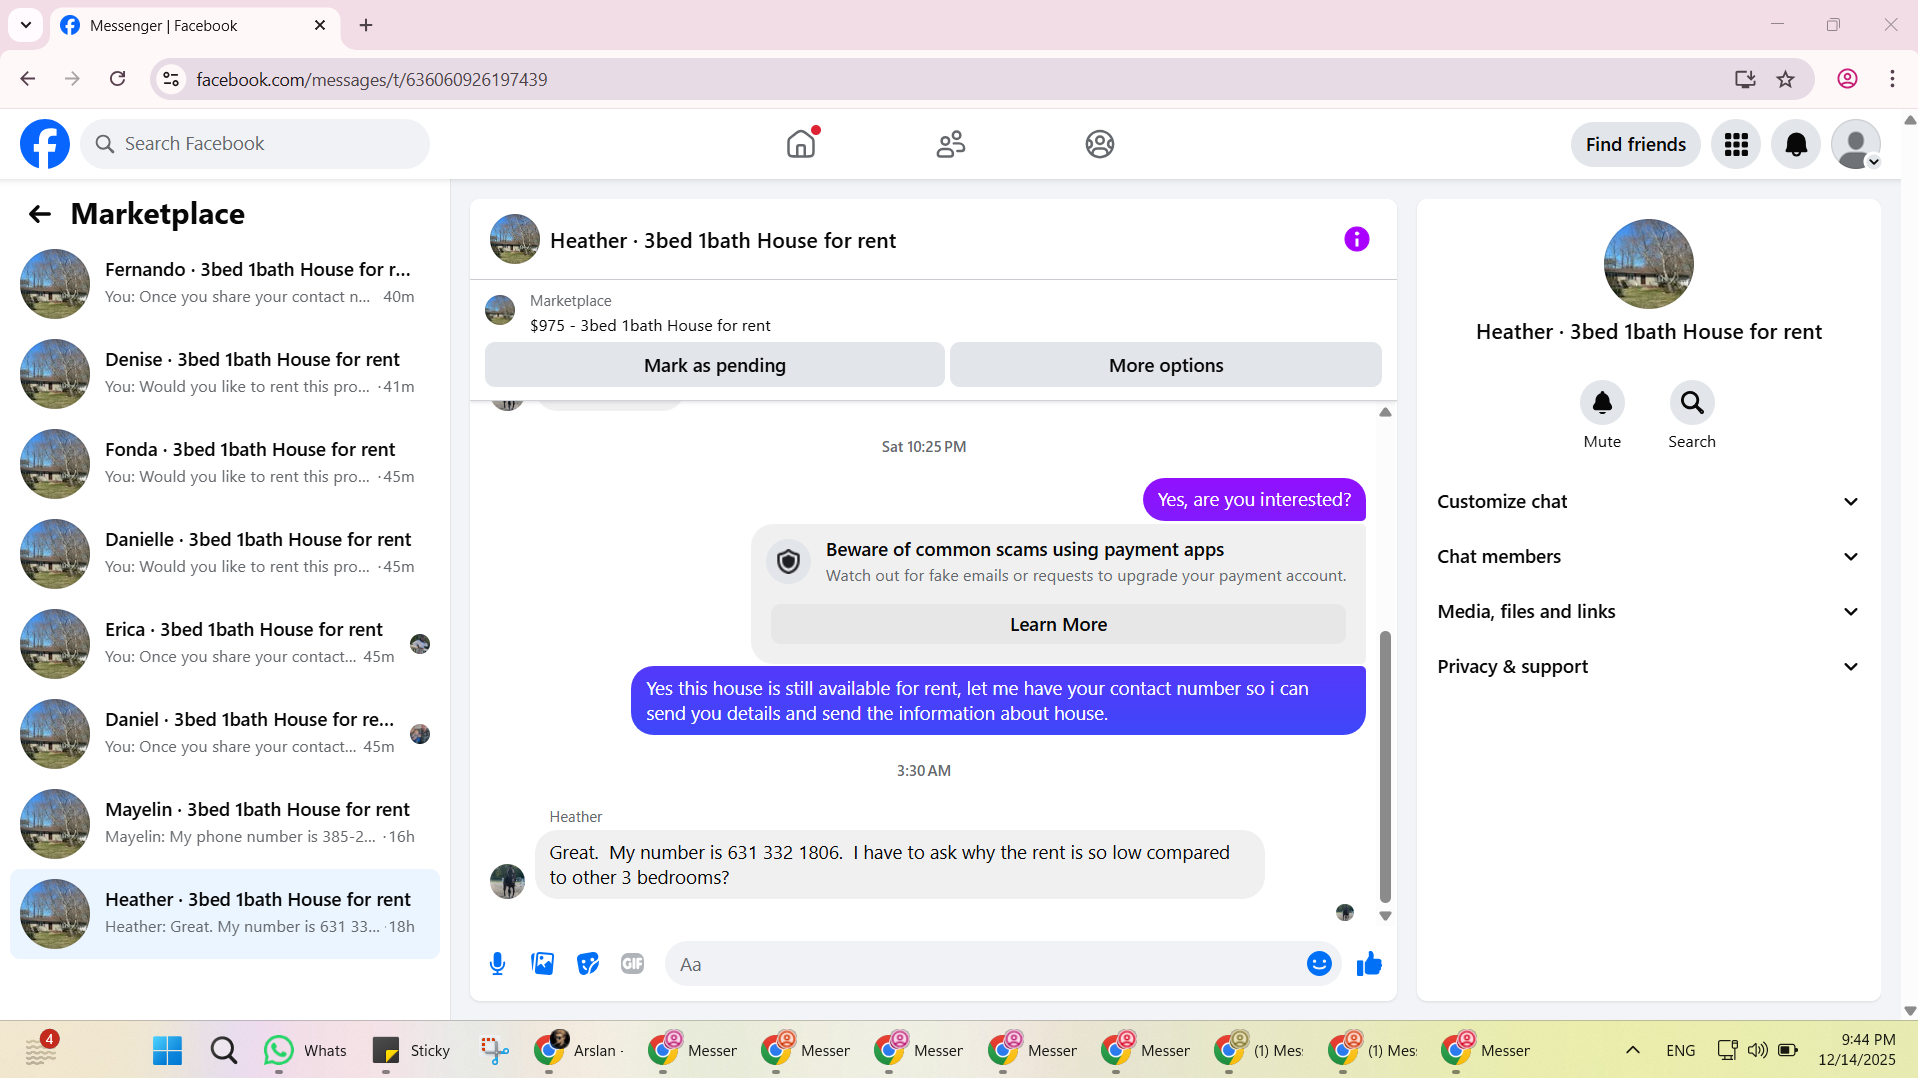Click Heather's large profile picture in sidebar
This screenshot has width=1918, height=1078.
point(1648,264)
